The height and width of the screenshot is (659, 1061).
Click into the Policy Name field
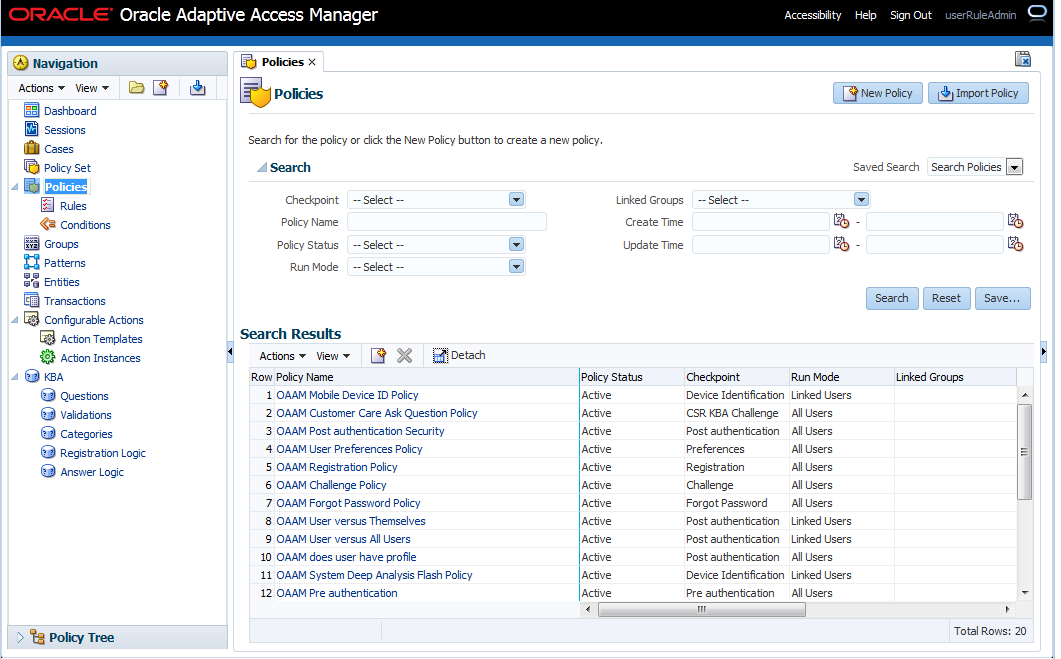447,222
